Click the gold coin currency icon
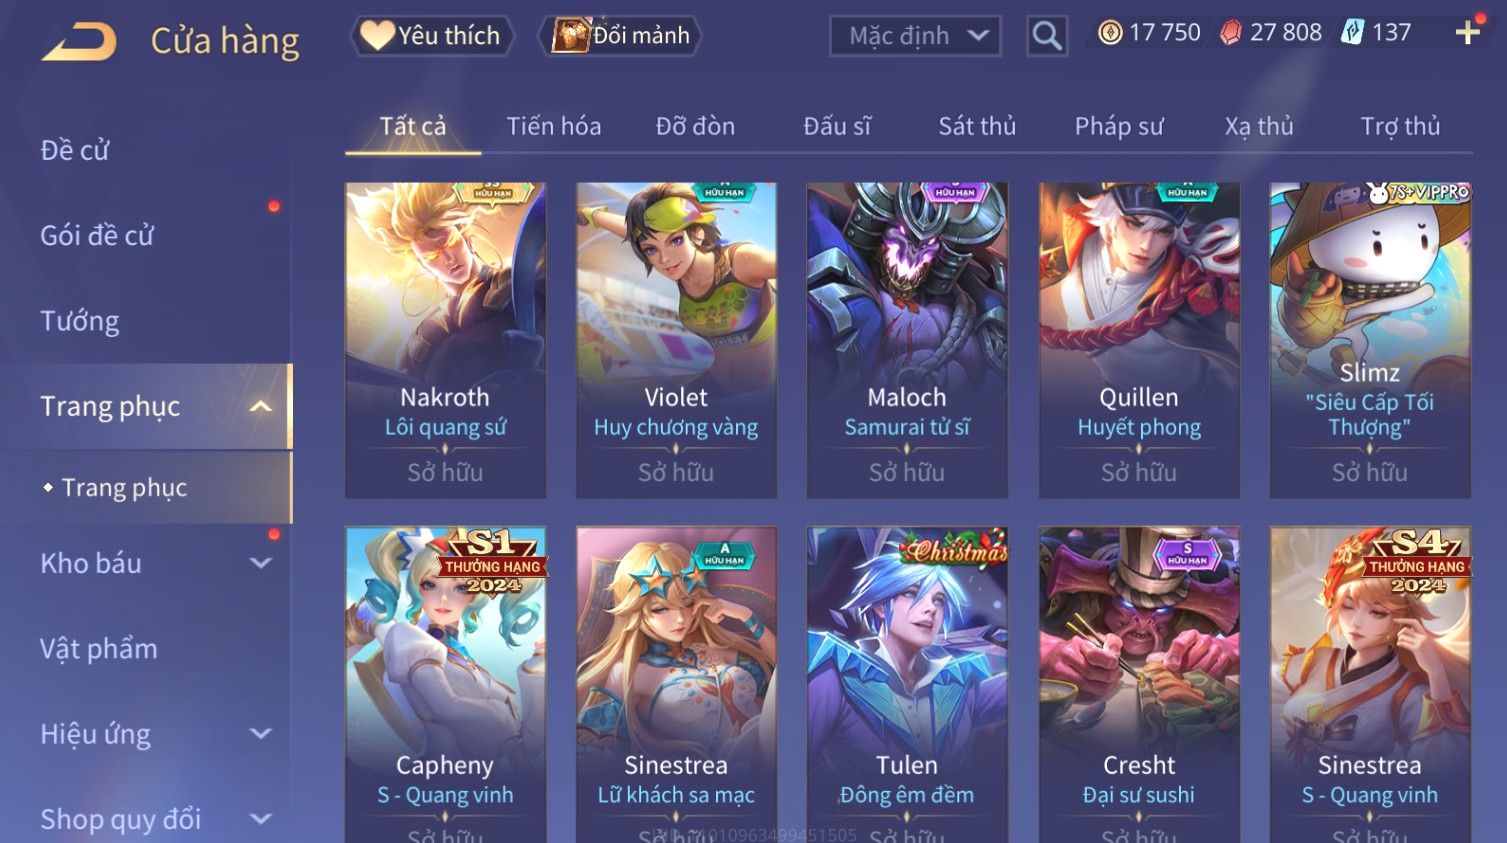1507x843 pixels. tap(1110, 33)
